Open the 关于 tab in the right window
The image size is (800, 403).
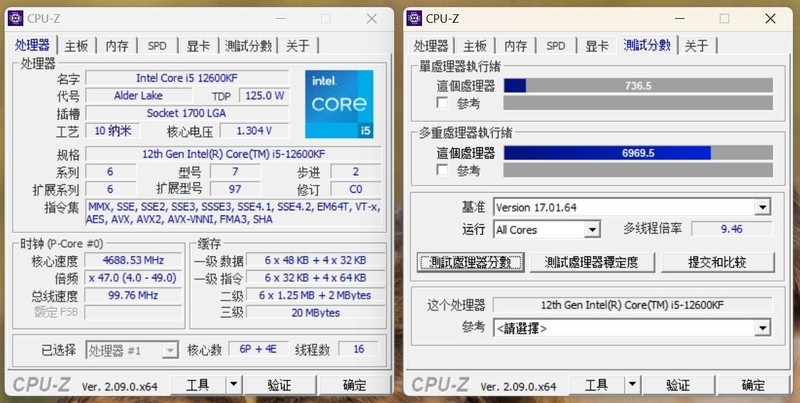click(697, 46)
